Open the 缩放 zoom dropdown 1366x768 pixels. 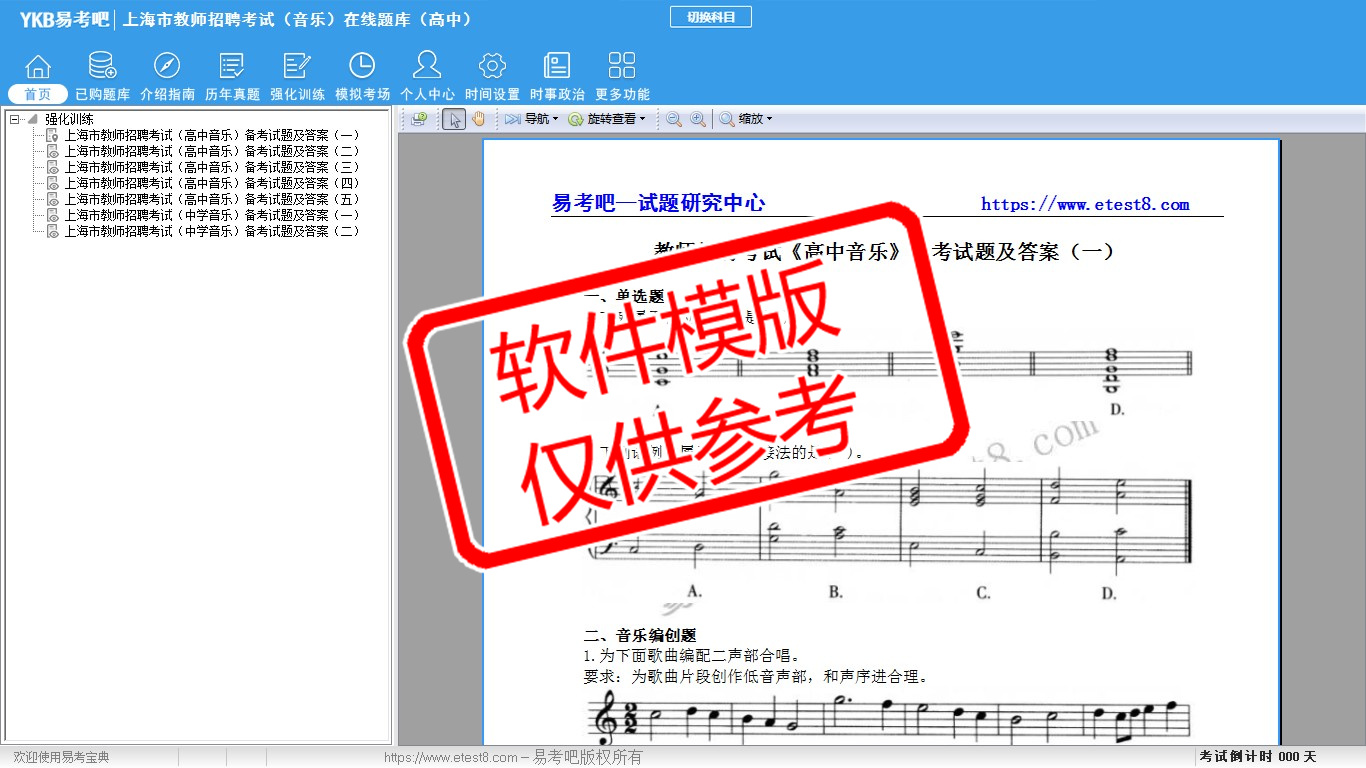(x=746, y=119)
